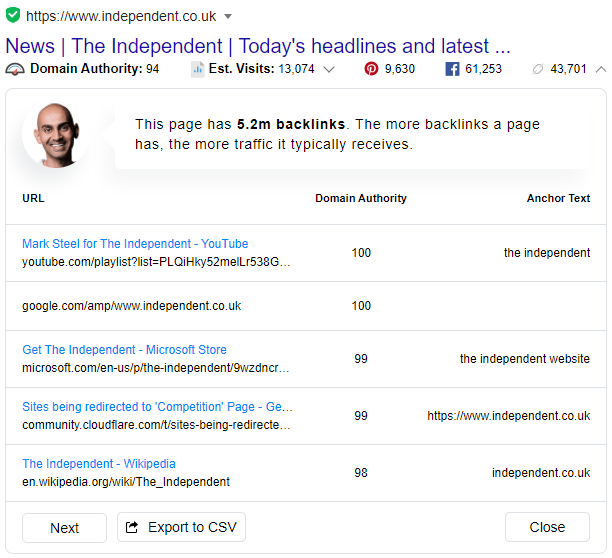Open The Independent - Wikipedia link
Screen dimensions: 612x558
[x=99, y=464]
